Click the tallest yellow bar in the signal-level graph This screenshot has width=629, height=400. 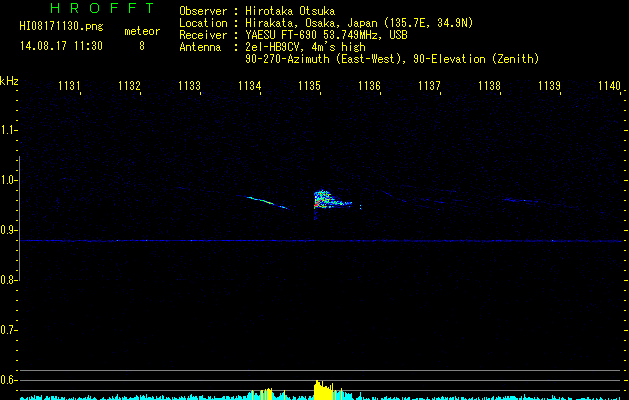pyautogui.click(x=317, y=389)
